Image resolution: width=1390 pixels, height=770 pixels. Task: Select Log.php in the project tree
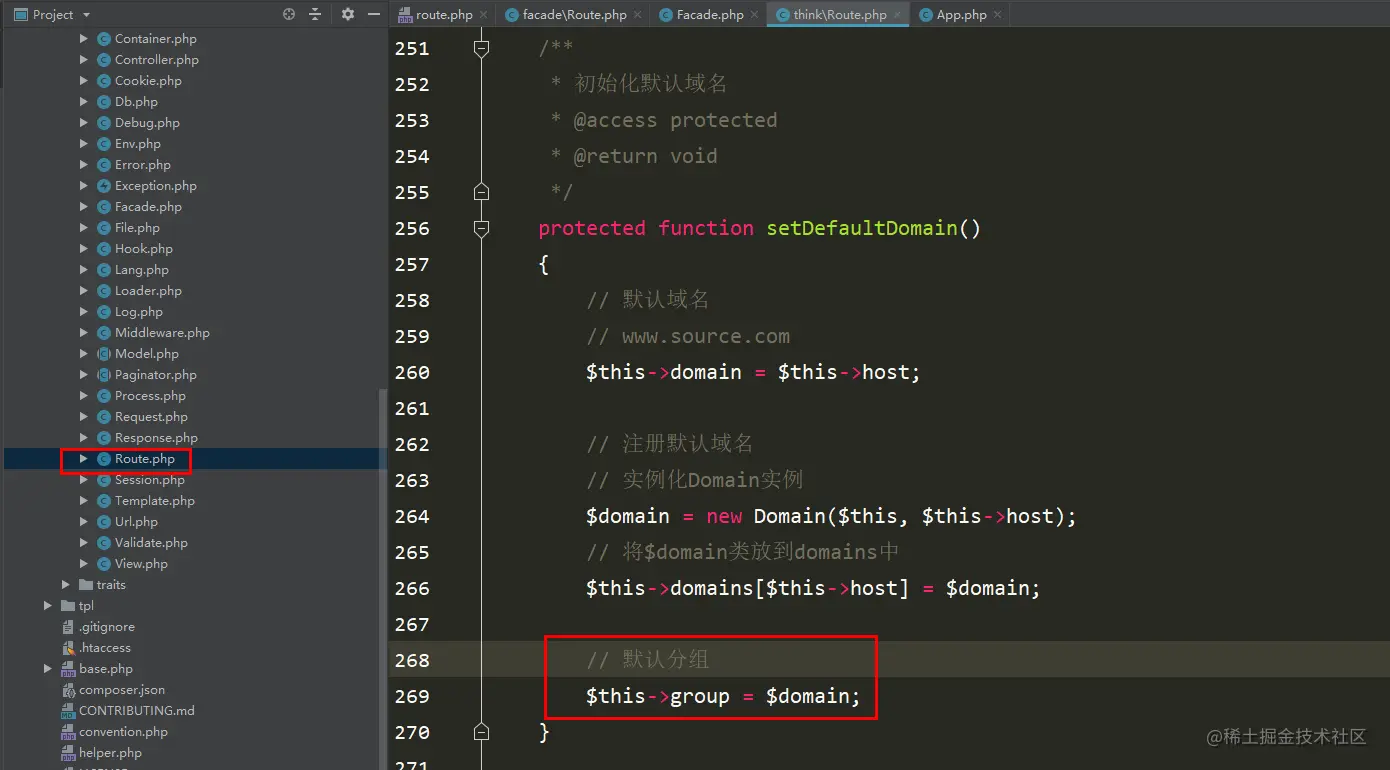[x=139, y=312]
